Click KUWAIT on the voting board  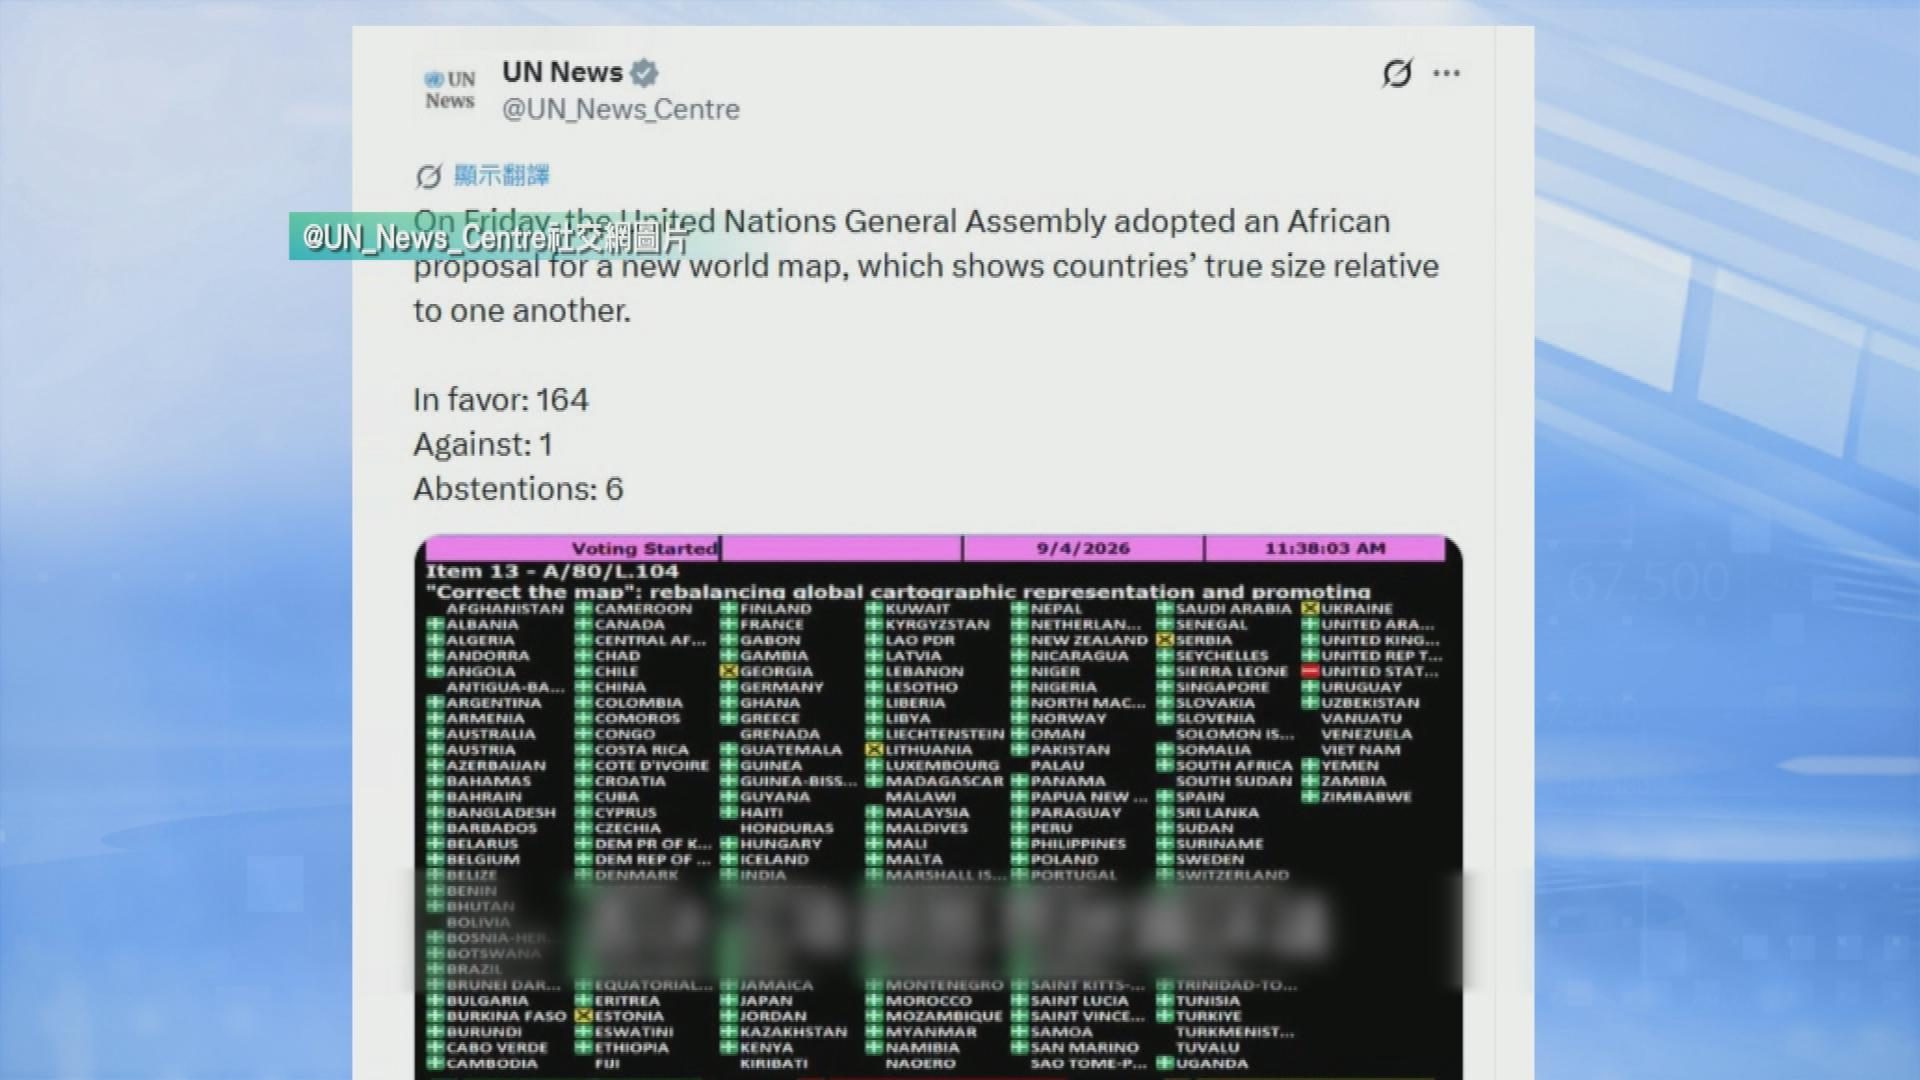(919, 608)
